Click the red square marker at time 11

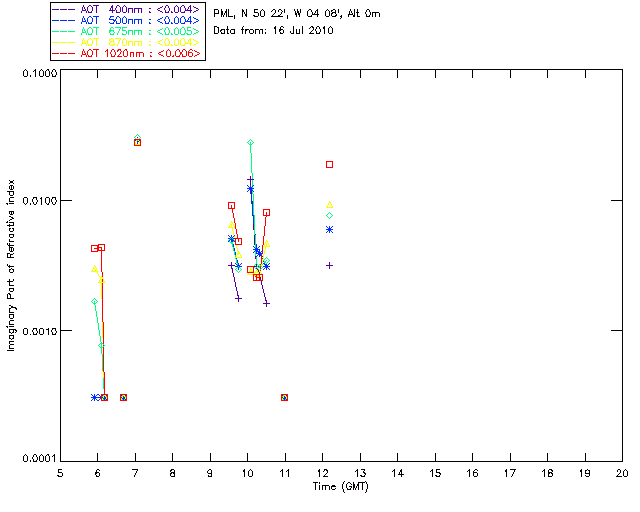pos(284,398)
